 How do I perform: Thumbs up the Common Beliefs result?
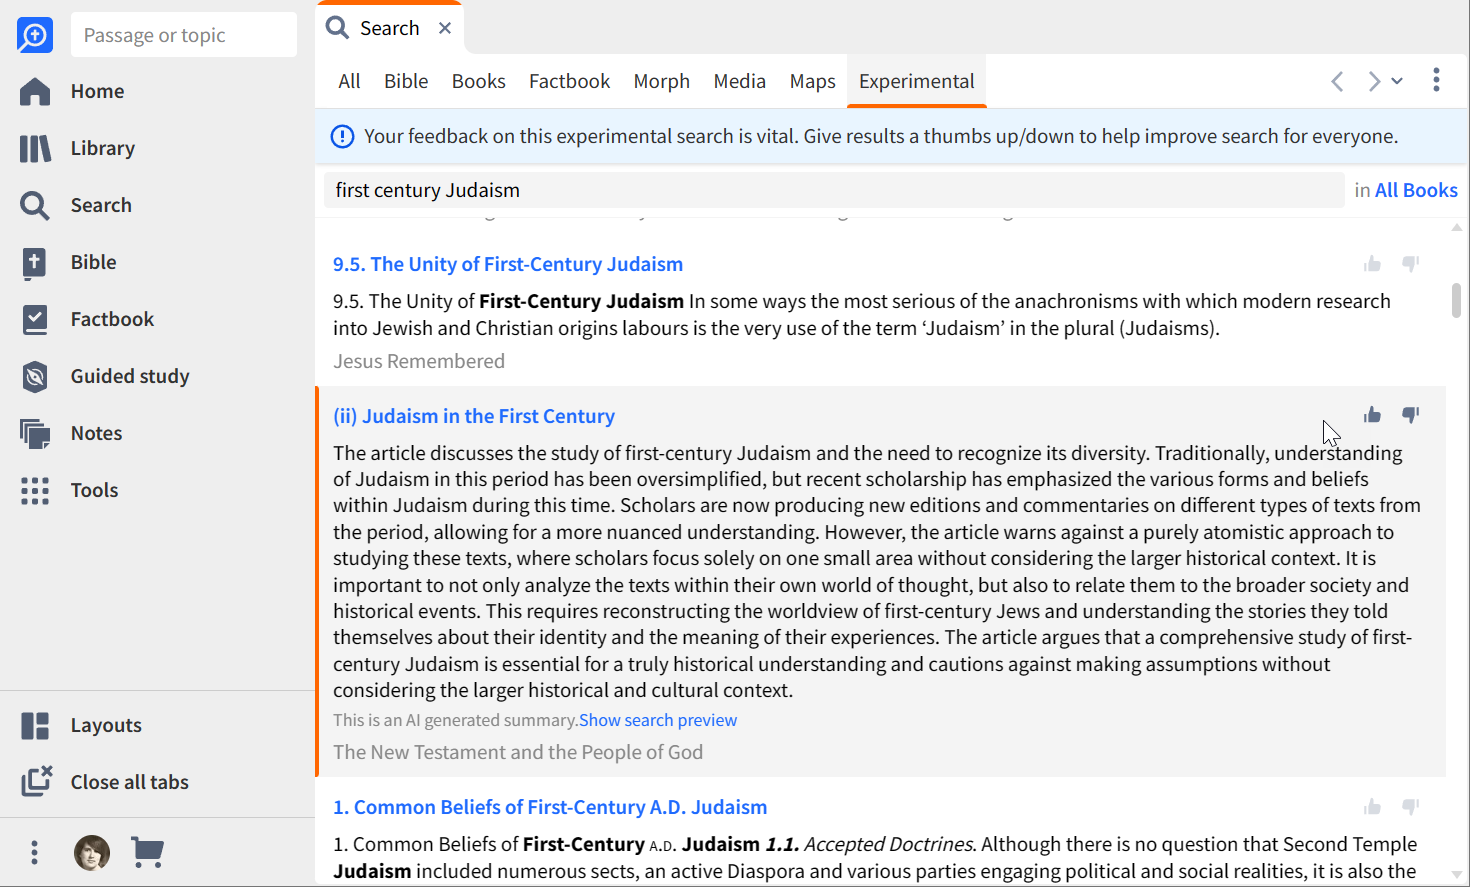coord(1372,807)
